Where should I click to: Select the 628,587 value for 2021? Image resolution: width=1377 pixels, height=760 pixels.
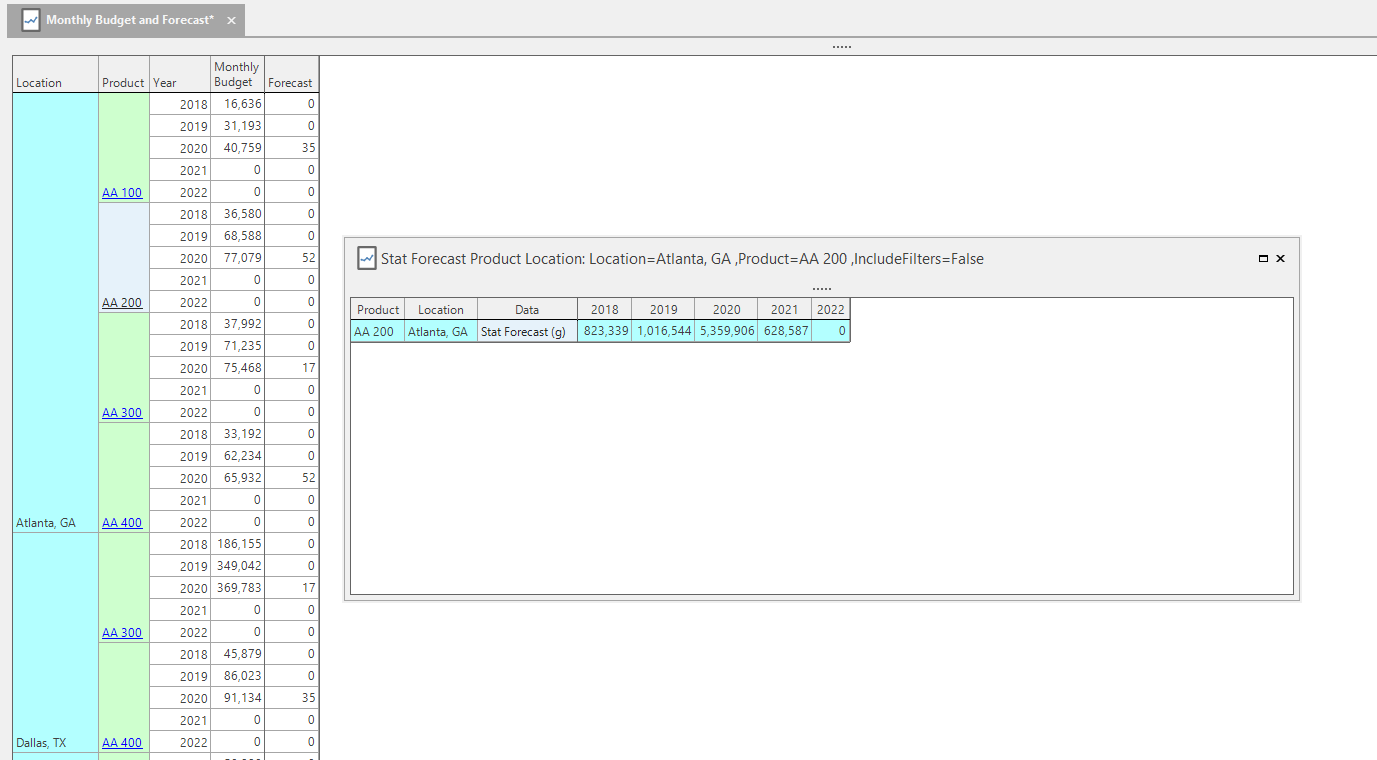(x=784, y=331)
